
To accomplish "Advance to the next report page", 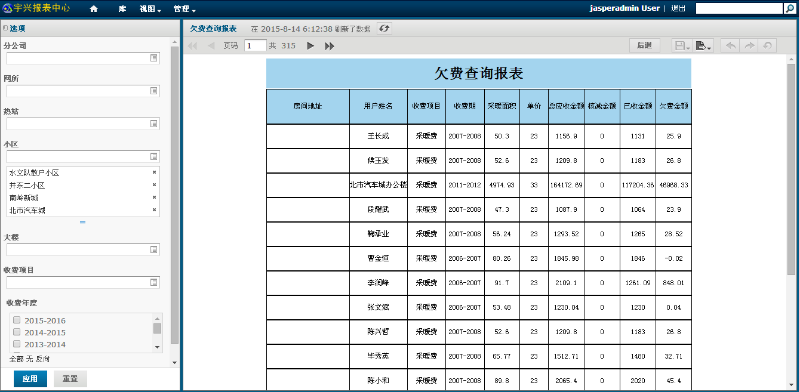I will 310,46.
